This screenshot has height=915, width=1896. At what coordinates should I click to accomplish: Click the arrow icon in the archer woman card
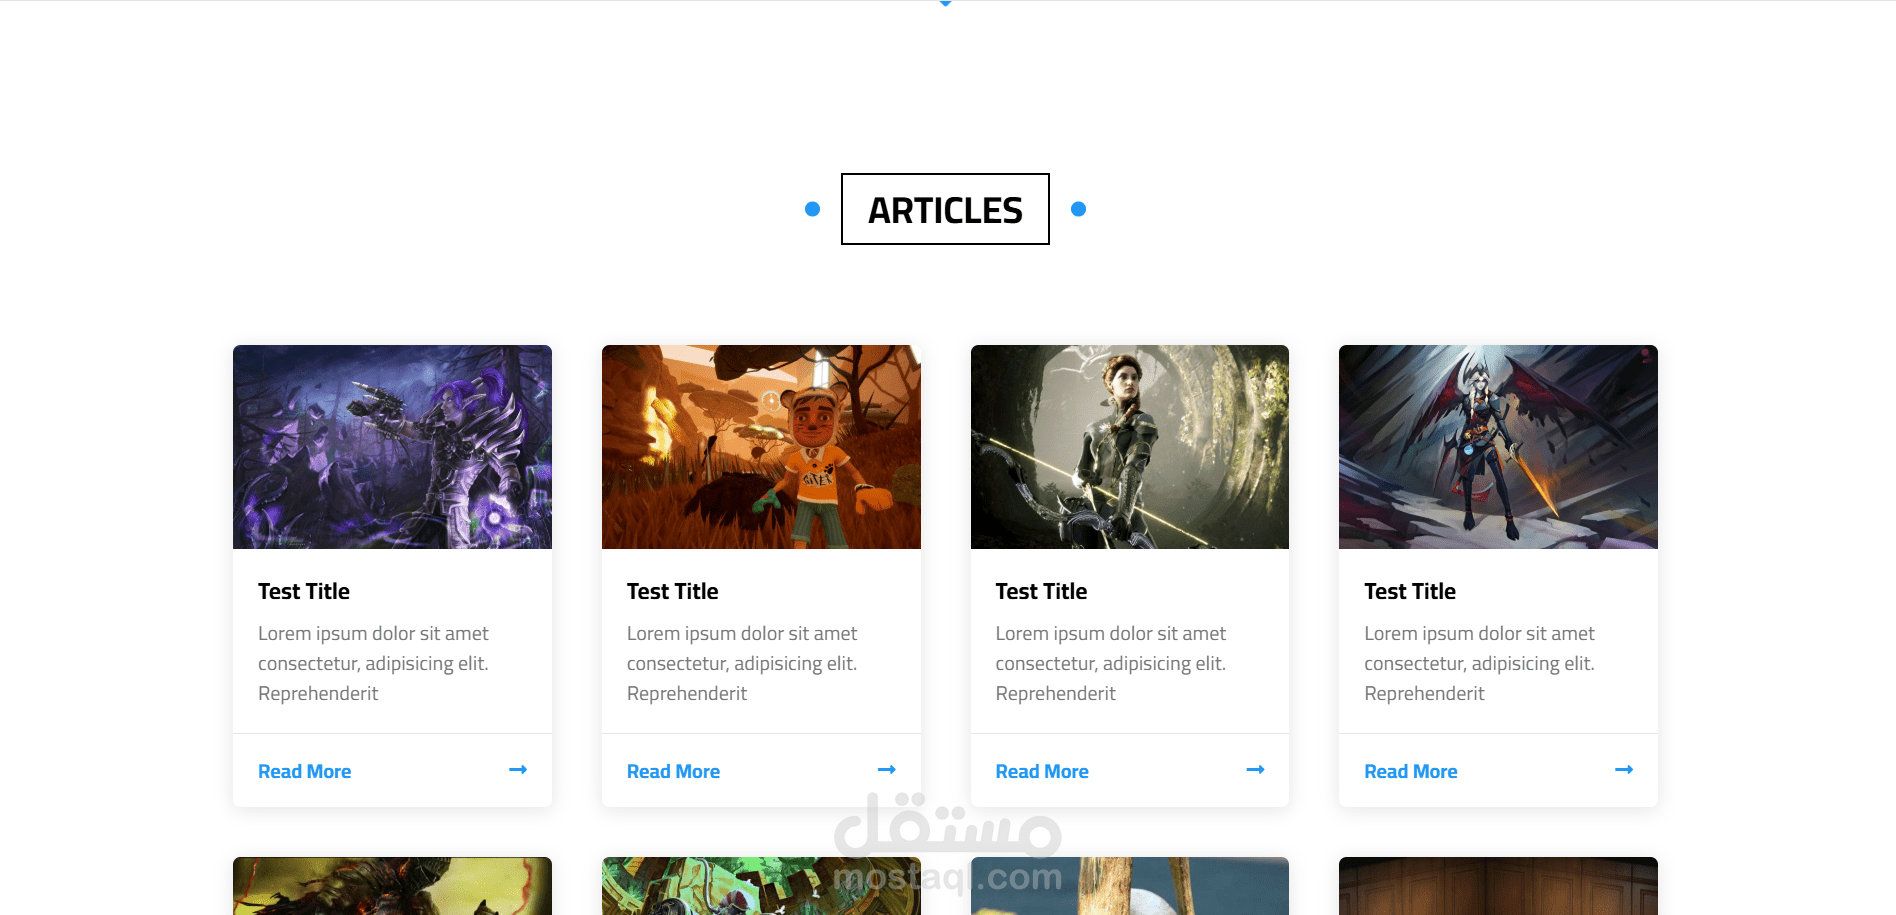[1256, 770]
